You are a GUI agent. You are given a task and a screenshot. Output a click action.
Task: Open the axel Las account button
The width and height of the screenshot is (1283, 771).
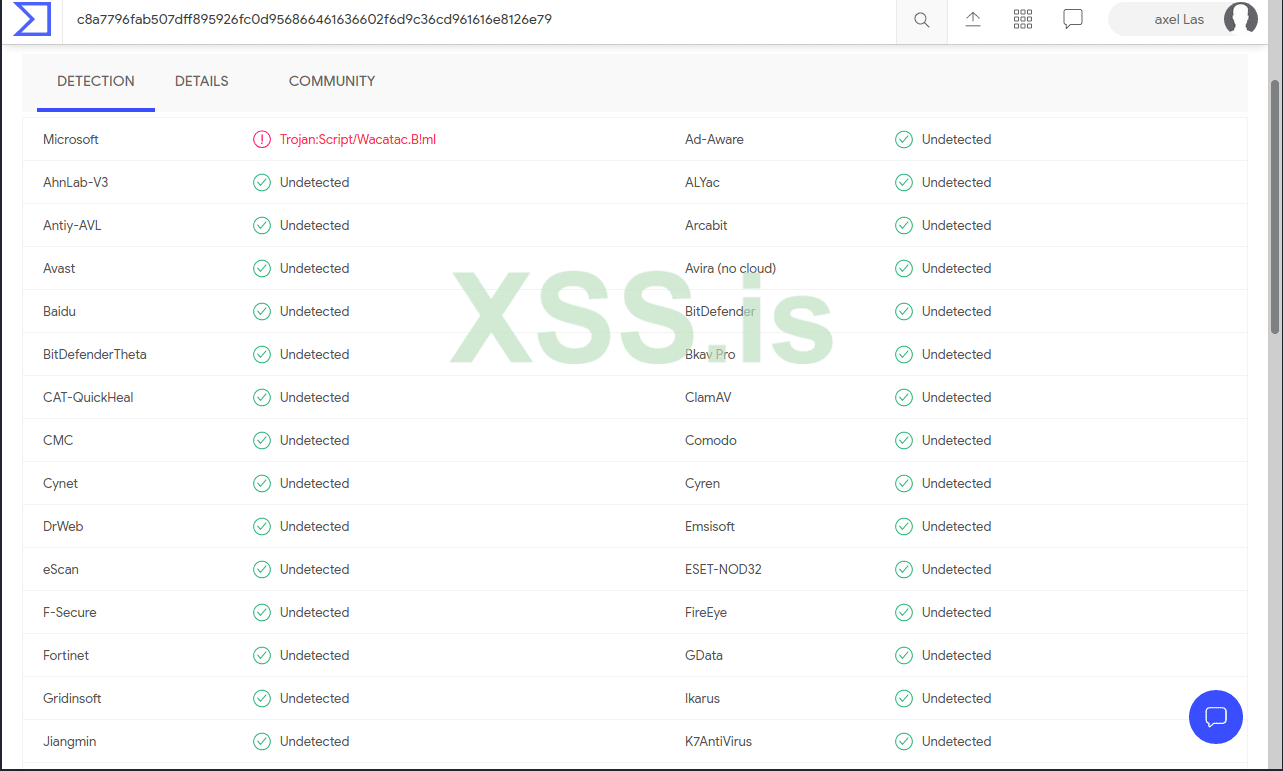1183,19
